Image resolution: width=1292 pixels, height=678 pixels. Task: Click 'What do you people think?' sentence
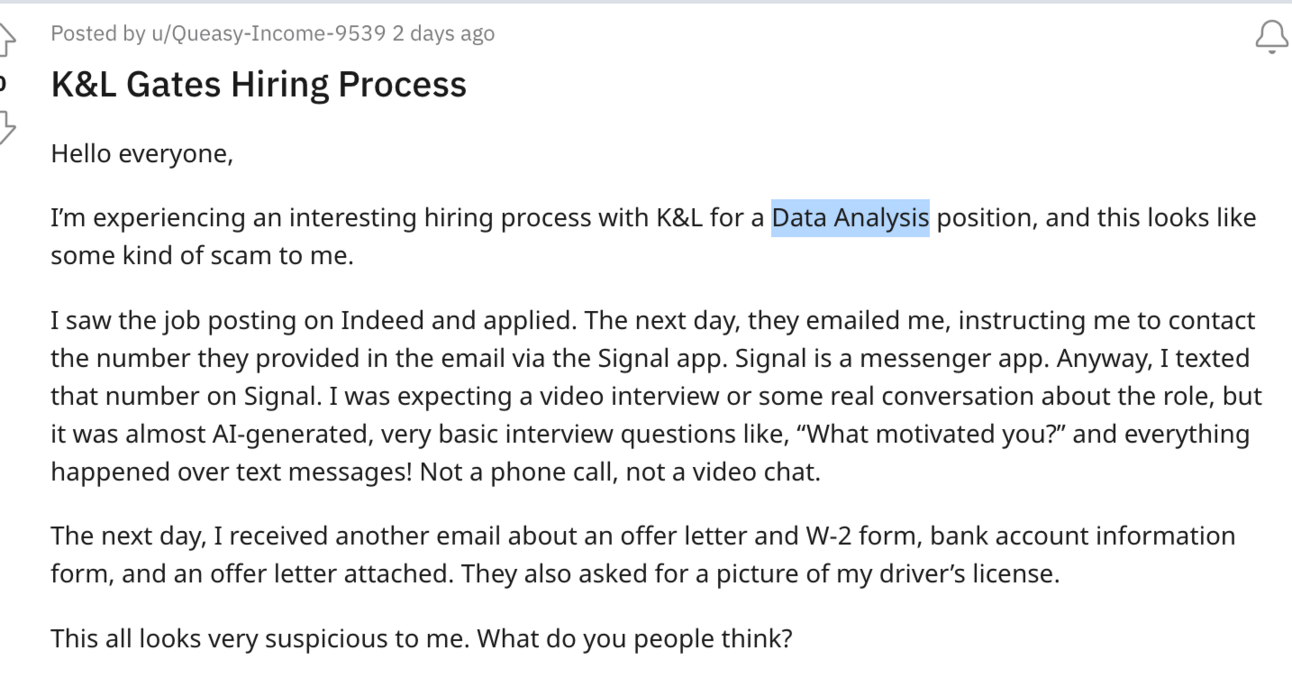(634, 638)
